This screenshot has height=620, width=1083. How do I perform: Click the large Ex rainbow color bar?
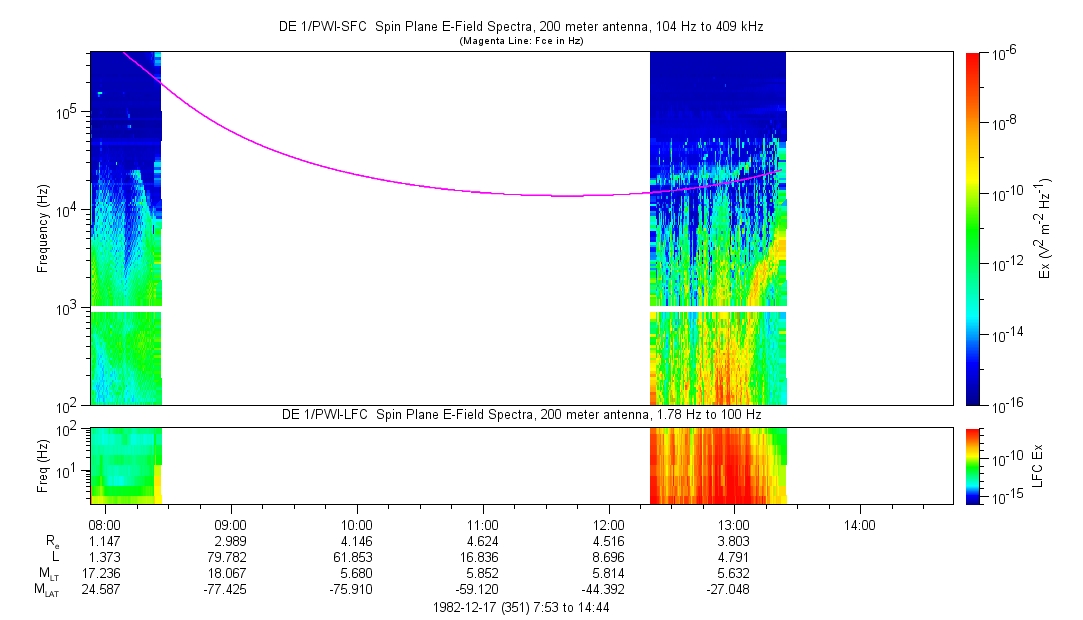(972, 228)
